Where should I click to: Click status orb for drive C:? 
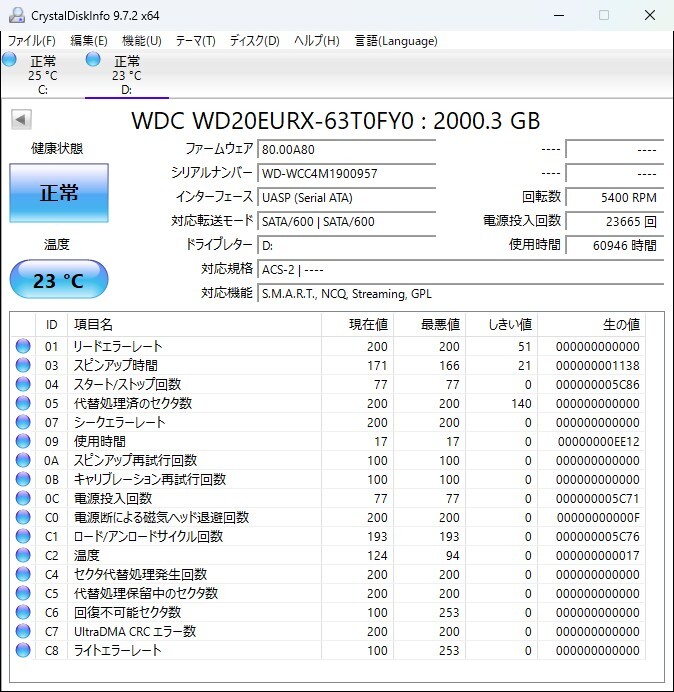point(10,60)
